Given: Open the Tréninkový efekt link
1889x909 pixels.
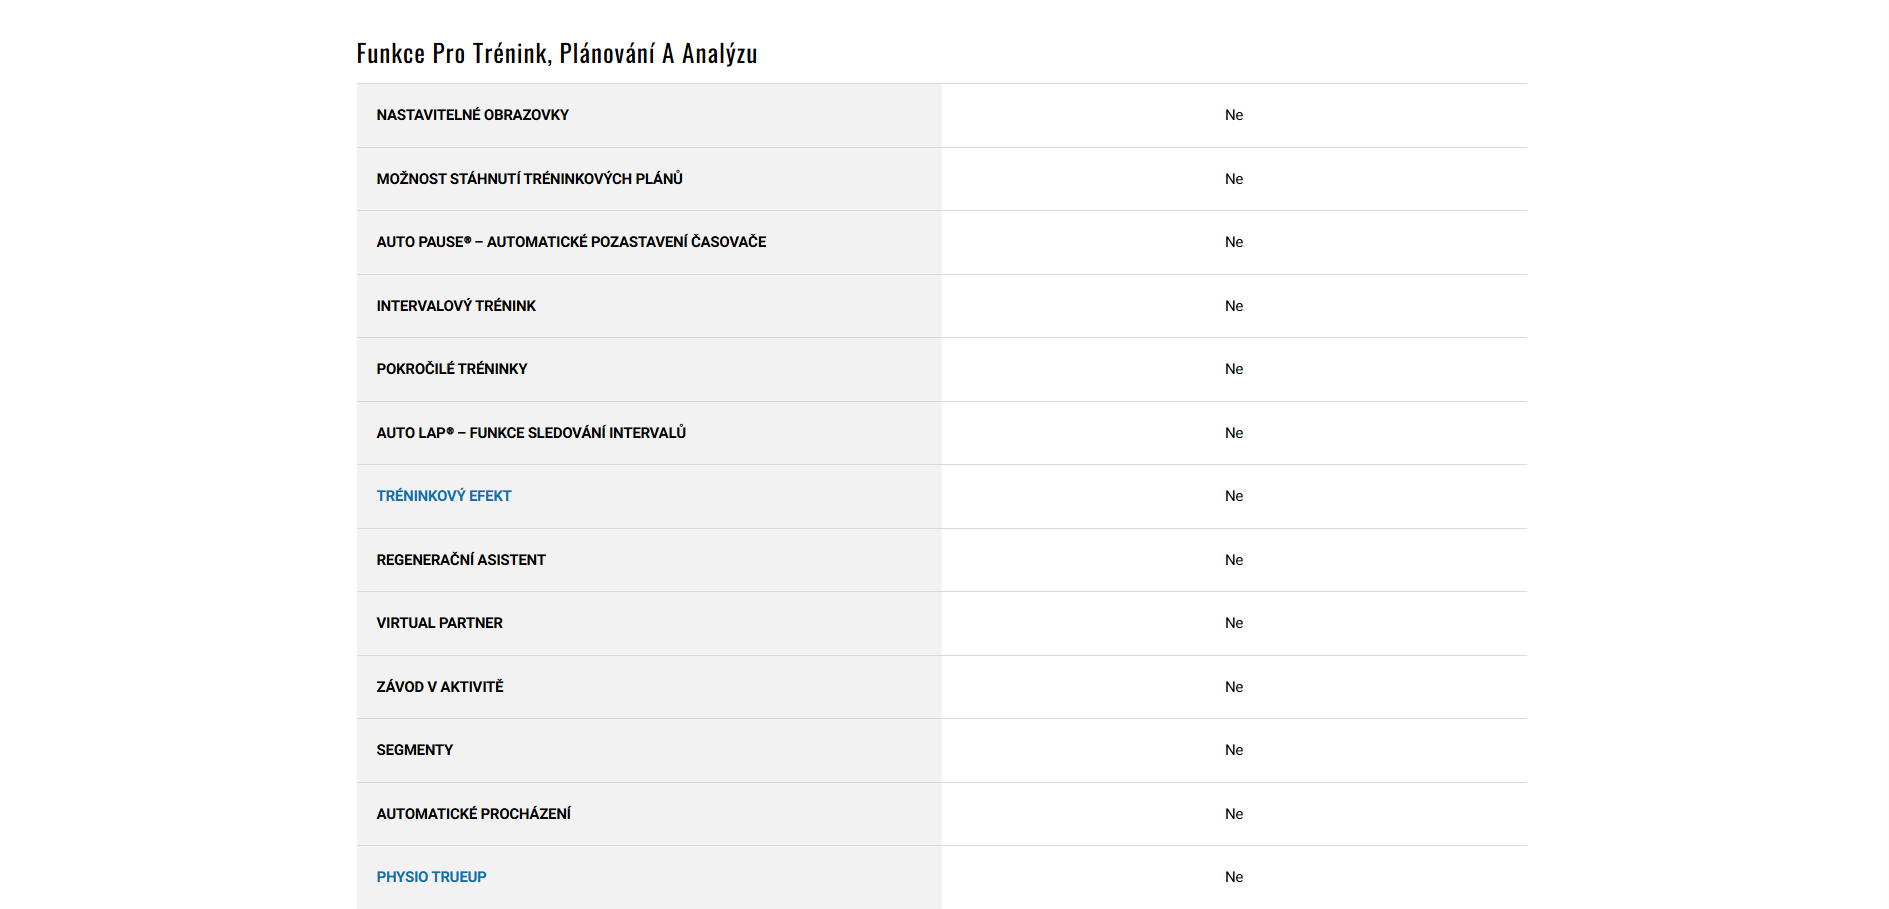Looking at the screenshot, I should (x=443, y=496).
